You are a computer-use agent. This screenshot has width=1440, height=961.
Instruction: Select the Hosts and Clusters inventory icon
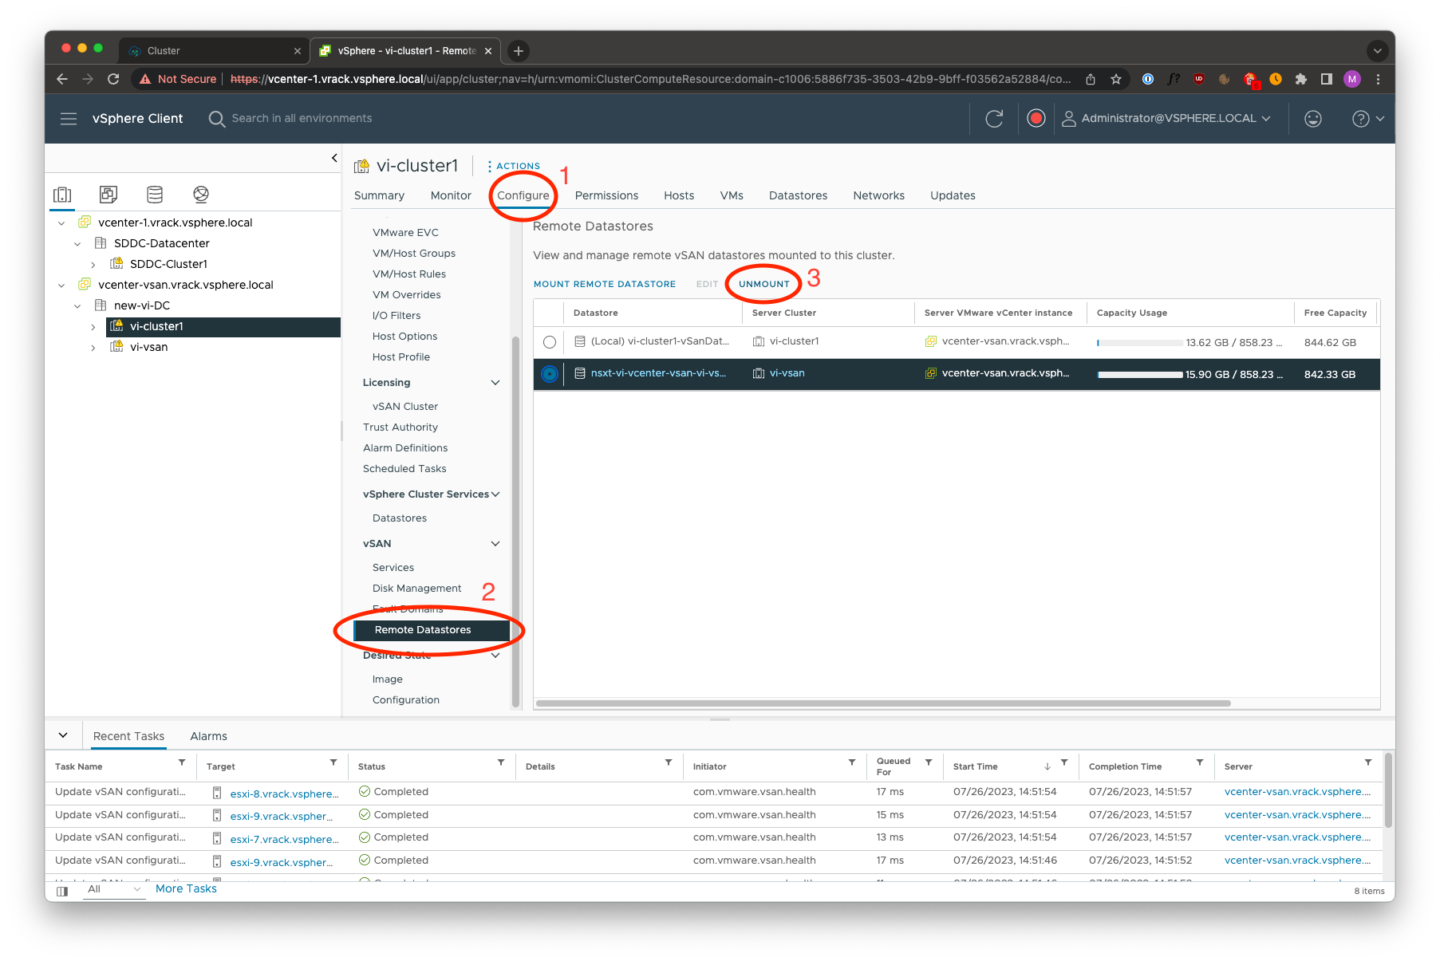tap(62, 193)
